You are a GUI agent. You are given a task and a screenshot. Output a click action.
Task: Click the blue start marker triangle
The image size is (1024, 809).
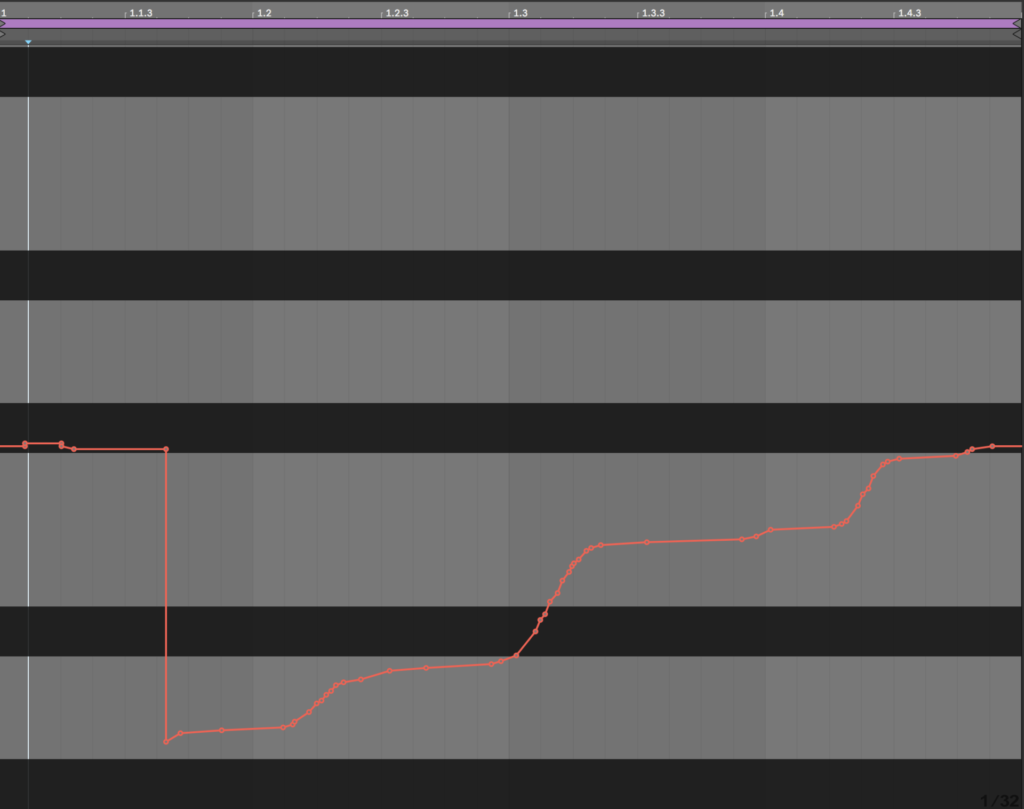click(28, 42)
